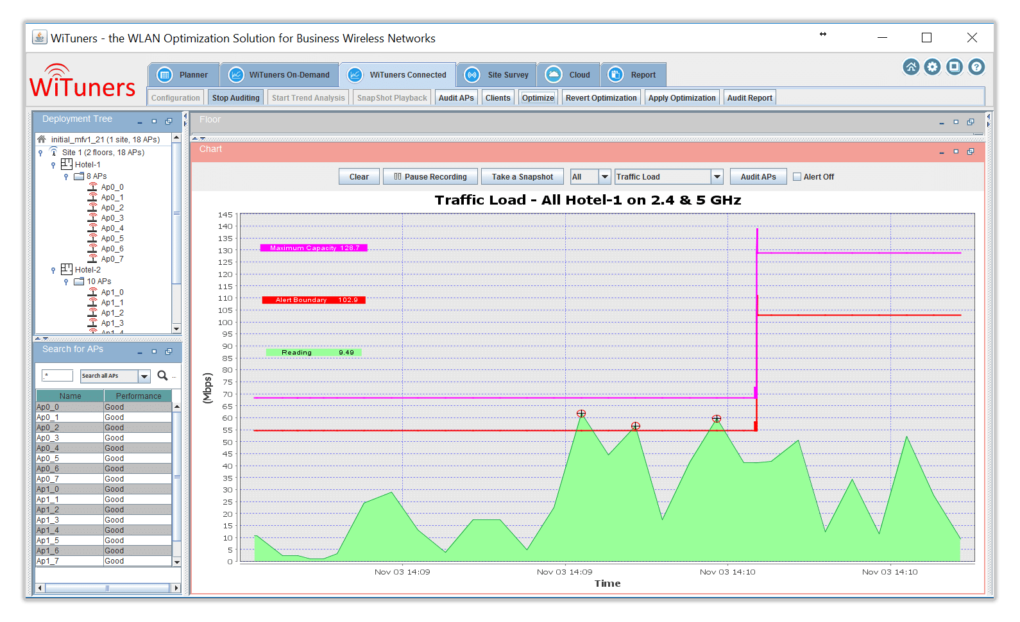Open settings gear icon in header
The image size is (1020, 622).
[932, 67]
